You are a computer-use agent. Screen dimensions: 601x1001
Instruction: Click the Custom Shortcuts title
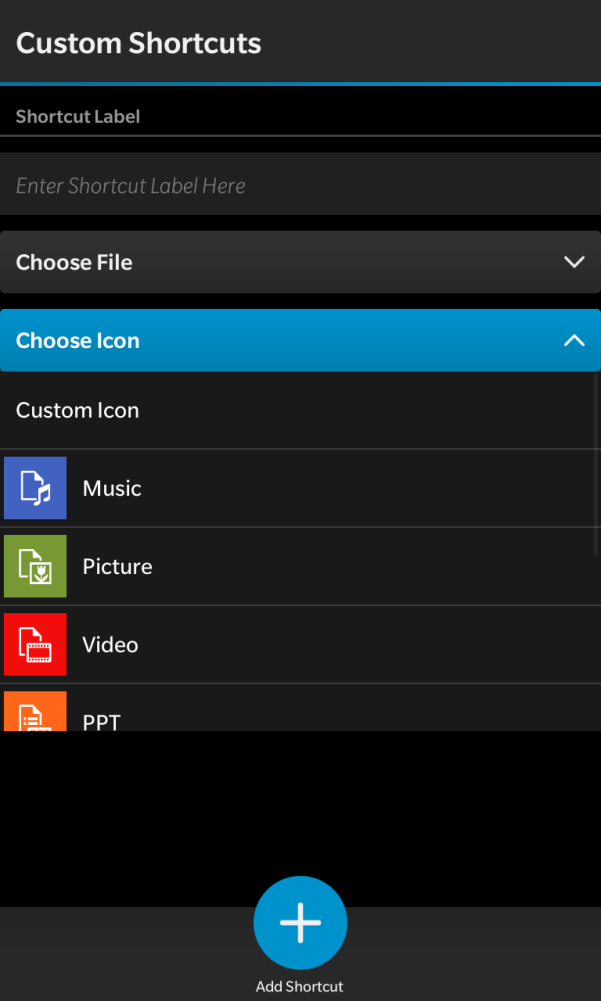[139, 43]
